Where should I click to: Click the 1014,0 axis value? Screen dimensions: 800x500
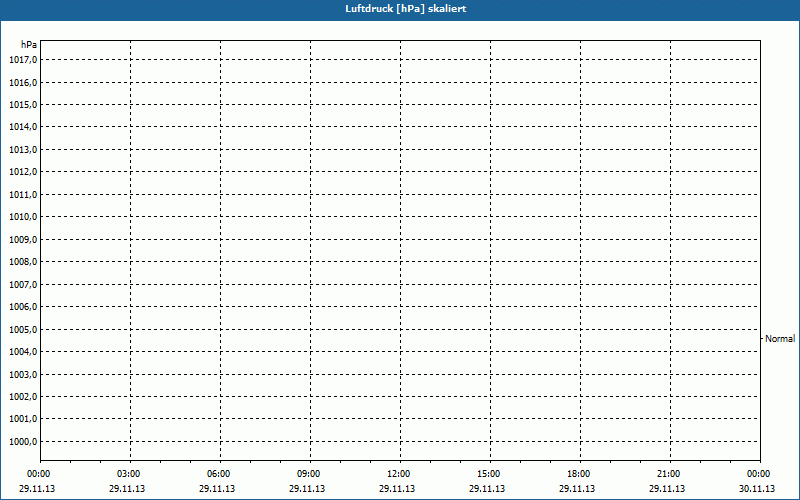23,127
